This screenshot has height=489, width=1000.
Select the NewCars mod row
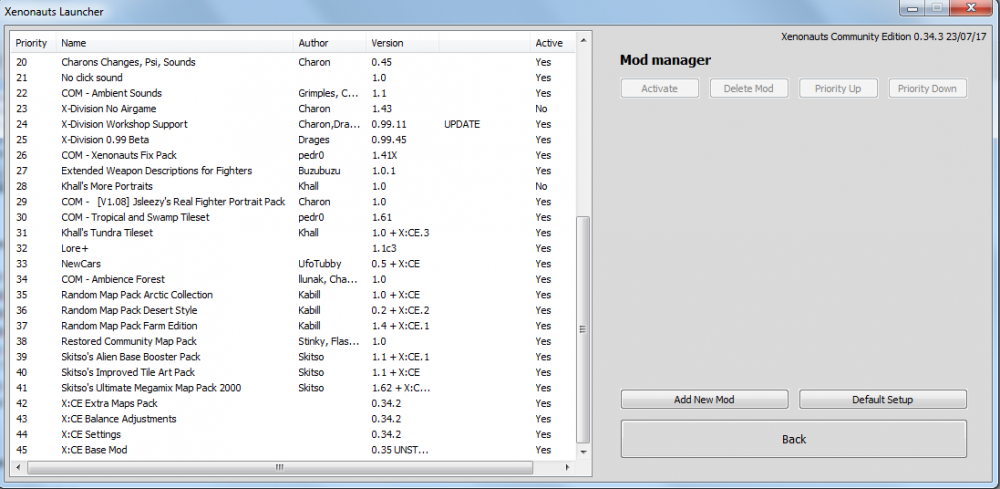(x=293, y=264)
